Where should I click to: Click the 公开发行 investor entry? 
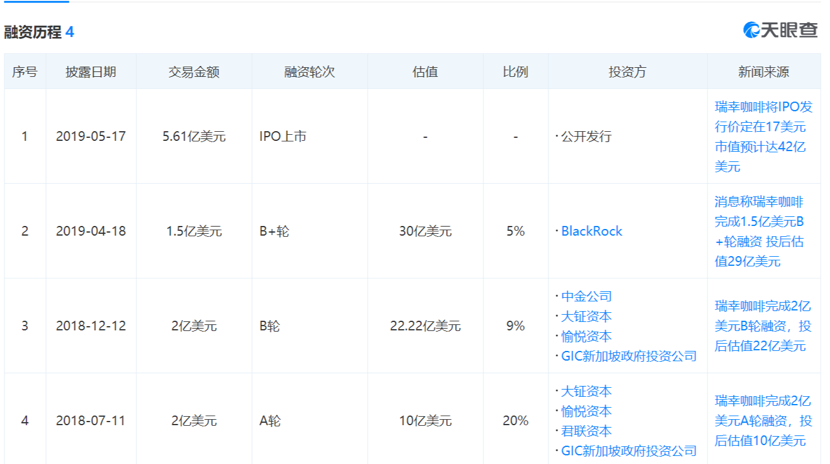coord(586,137)
